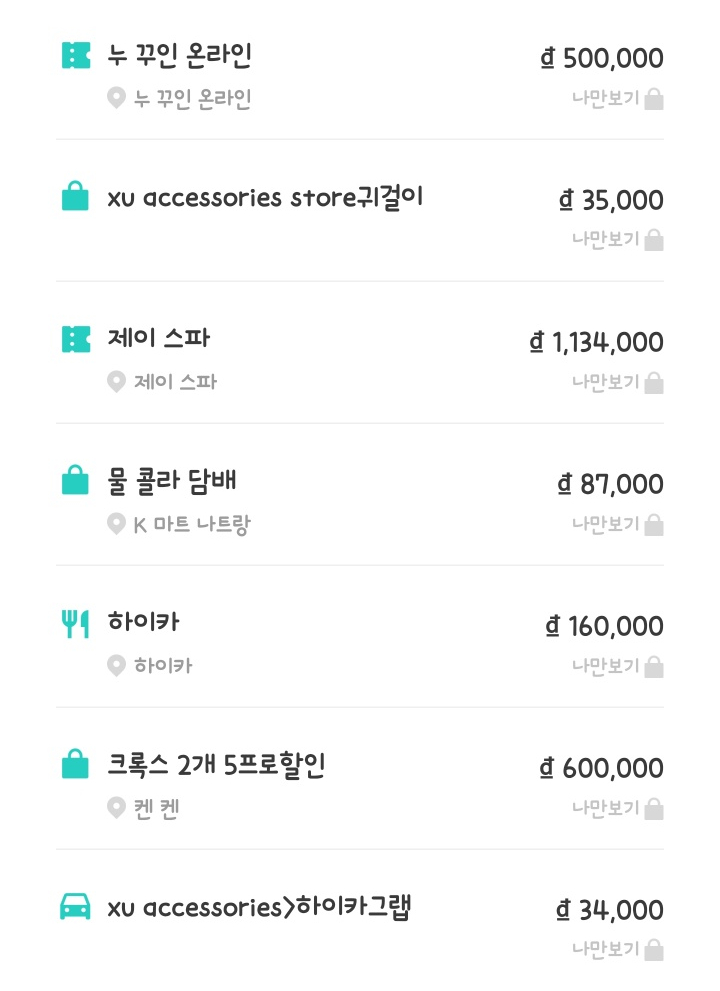
Task: Click location pin under 물 콜라 담배
Action: tap(117, 524)
